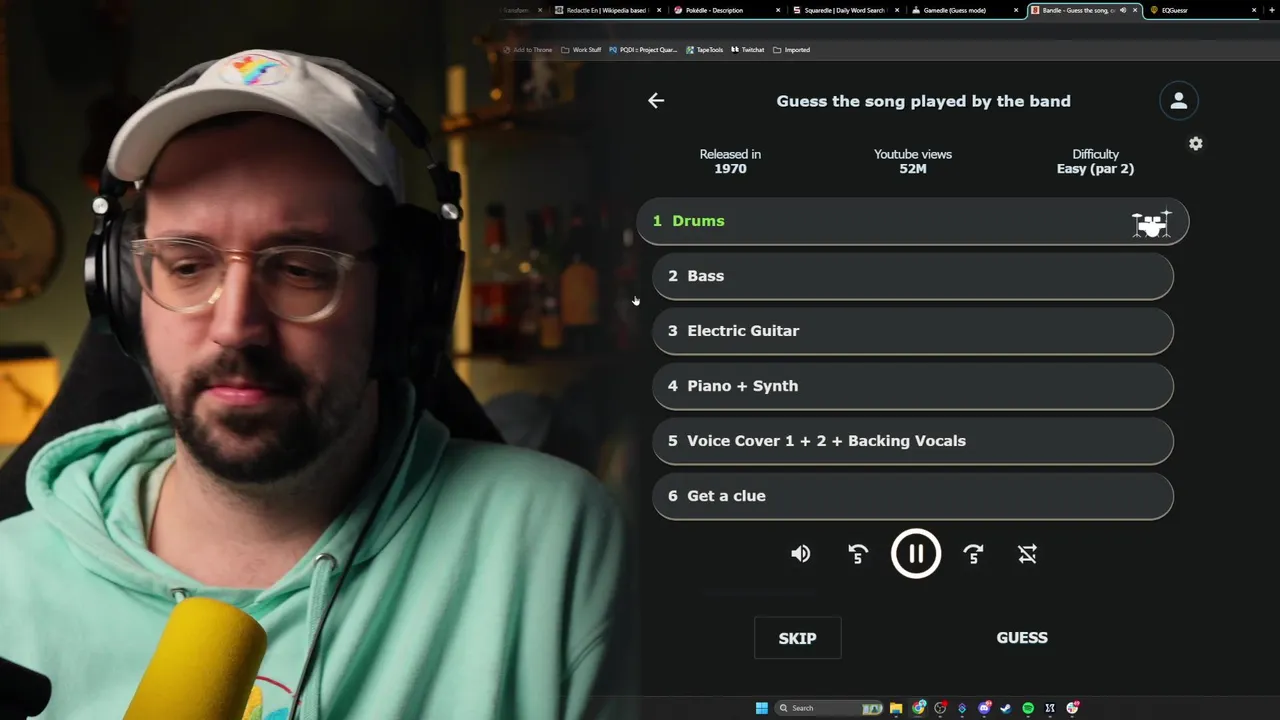Click 'Guess the song played by the band' heading
The width and height of the screenshot is (1280, 720).
coord(923,101)
